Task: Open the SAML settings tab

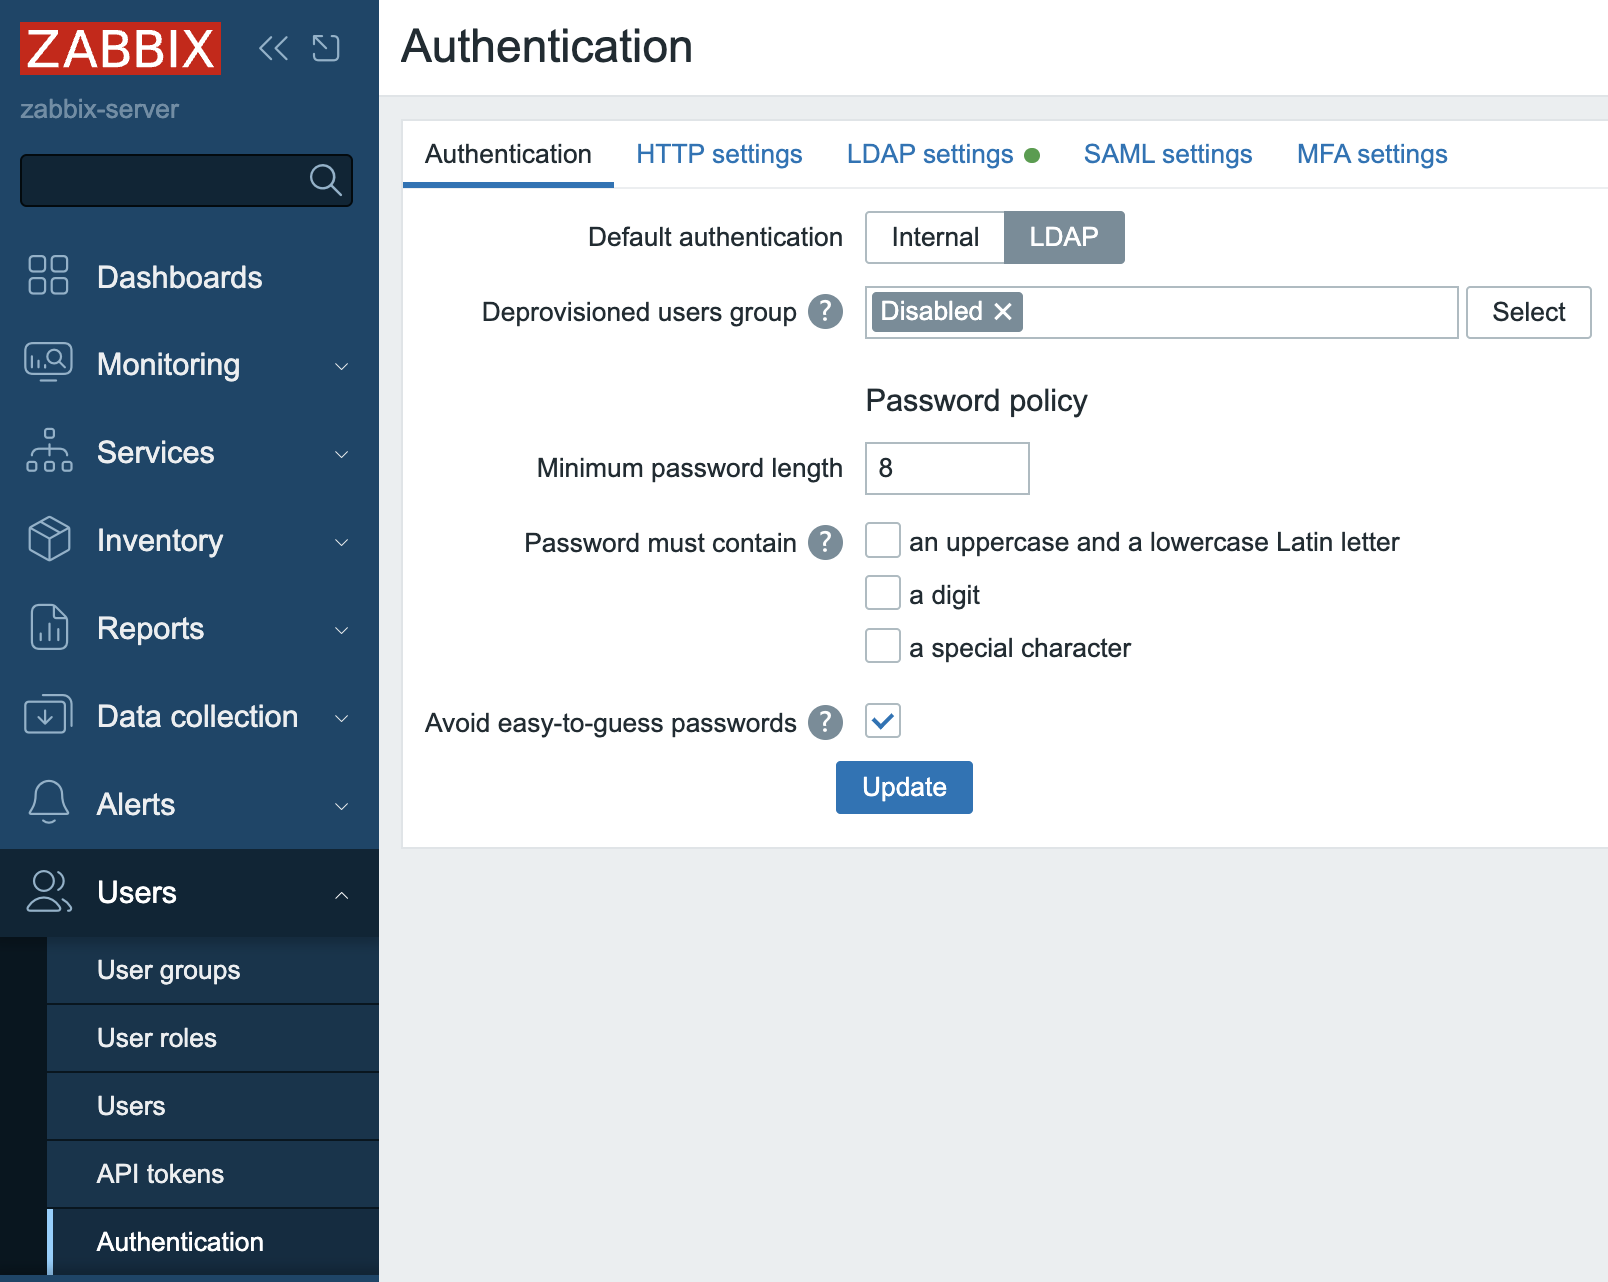Action: [x=1167, y=154]
